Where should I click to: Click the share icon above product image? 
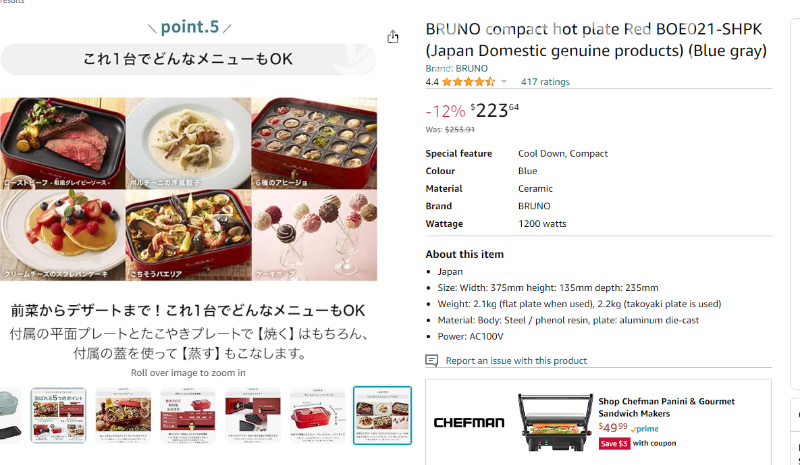tap(393, 37)
